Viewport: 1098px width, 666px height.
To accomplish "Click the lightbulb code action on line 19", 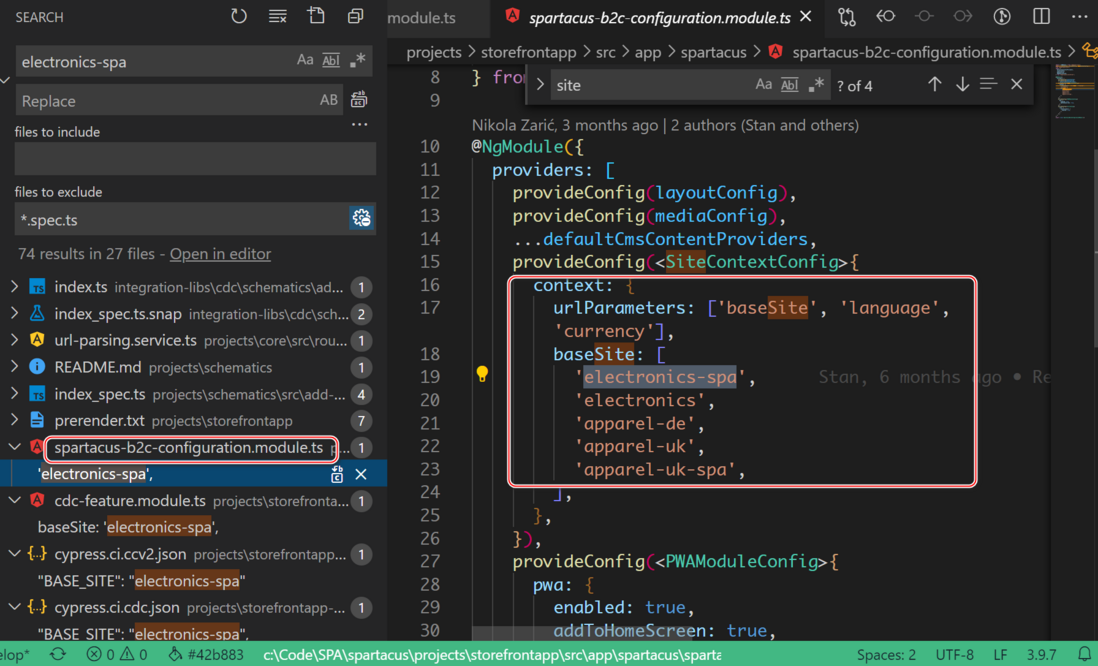I will (x=482, y=374).
